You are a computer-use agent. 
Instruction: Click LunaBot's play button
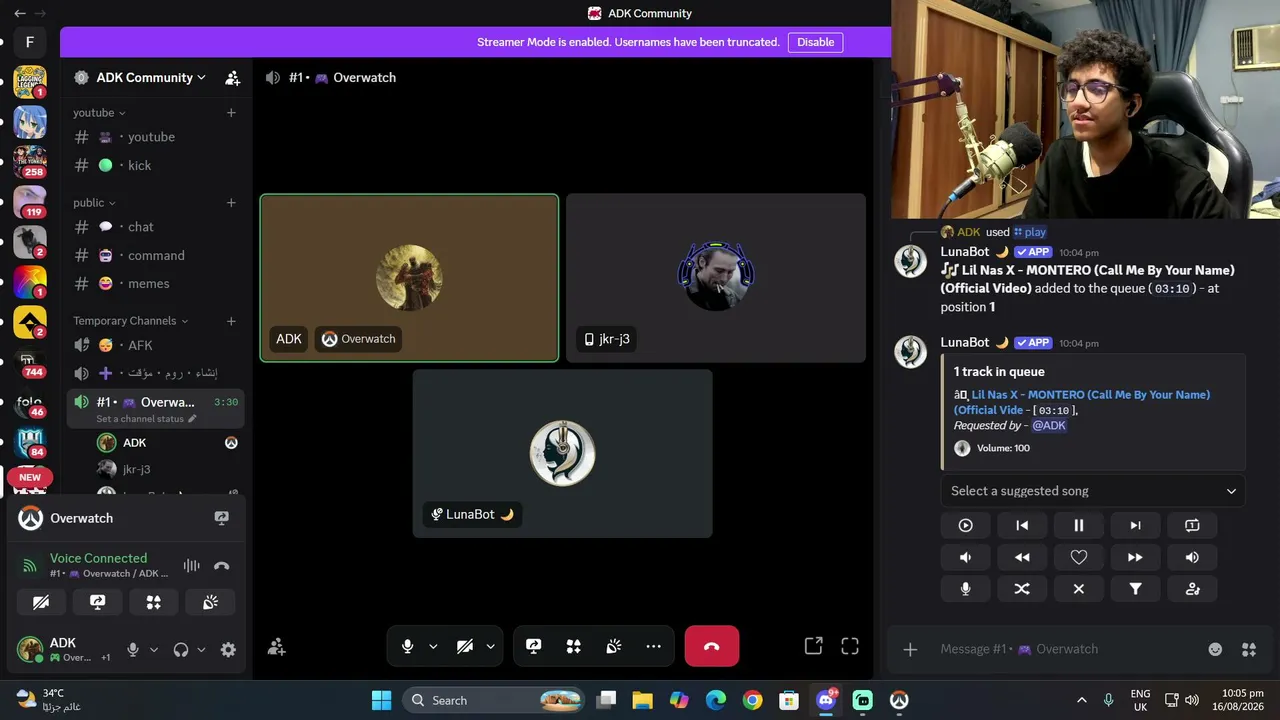point(965,525)
